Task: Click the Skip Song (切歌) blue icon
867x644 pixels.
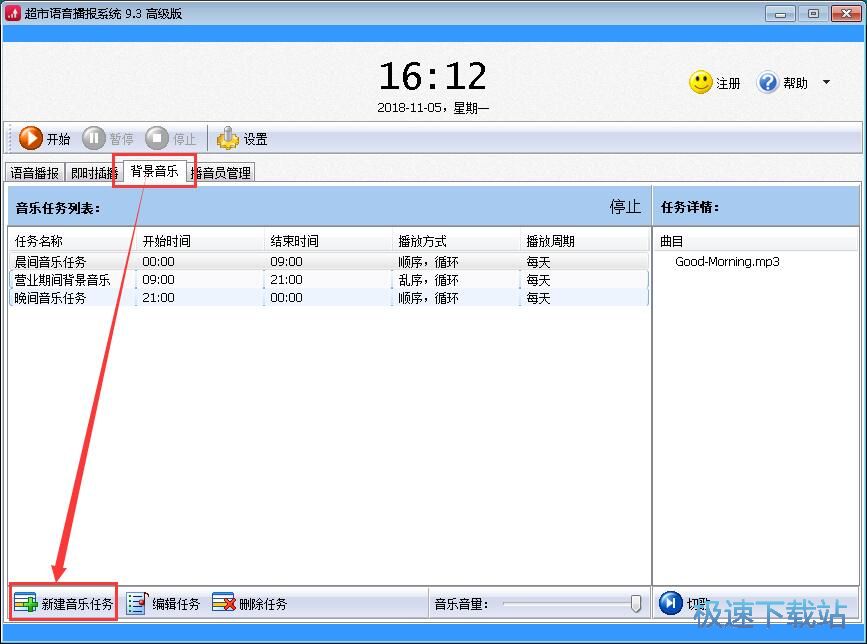Action: (x=671, y=602)
